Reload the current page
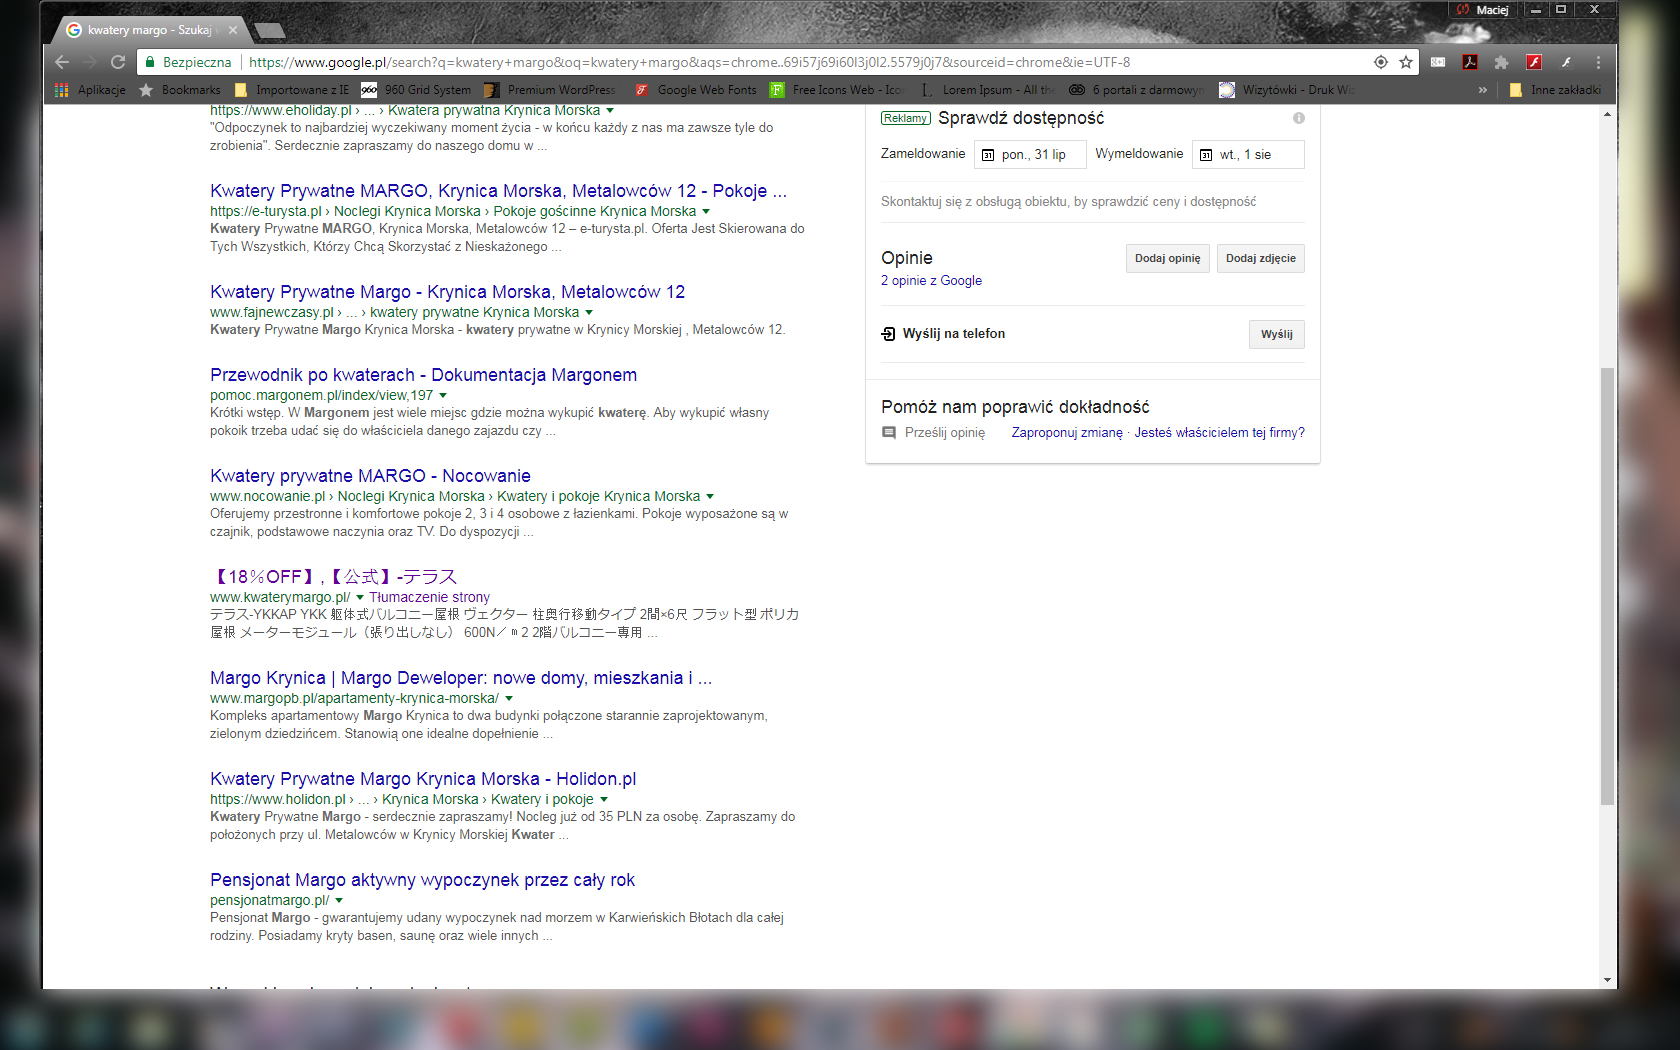 click(118, 62)
